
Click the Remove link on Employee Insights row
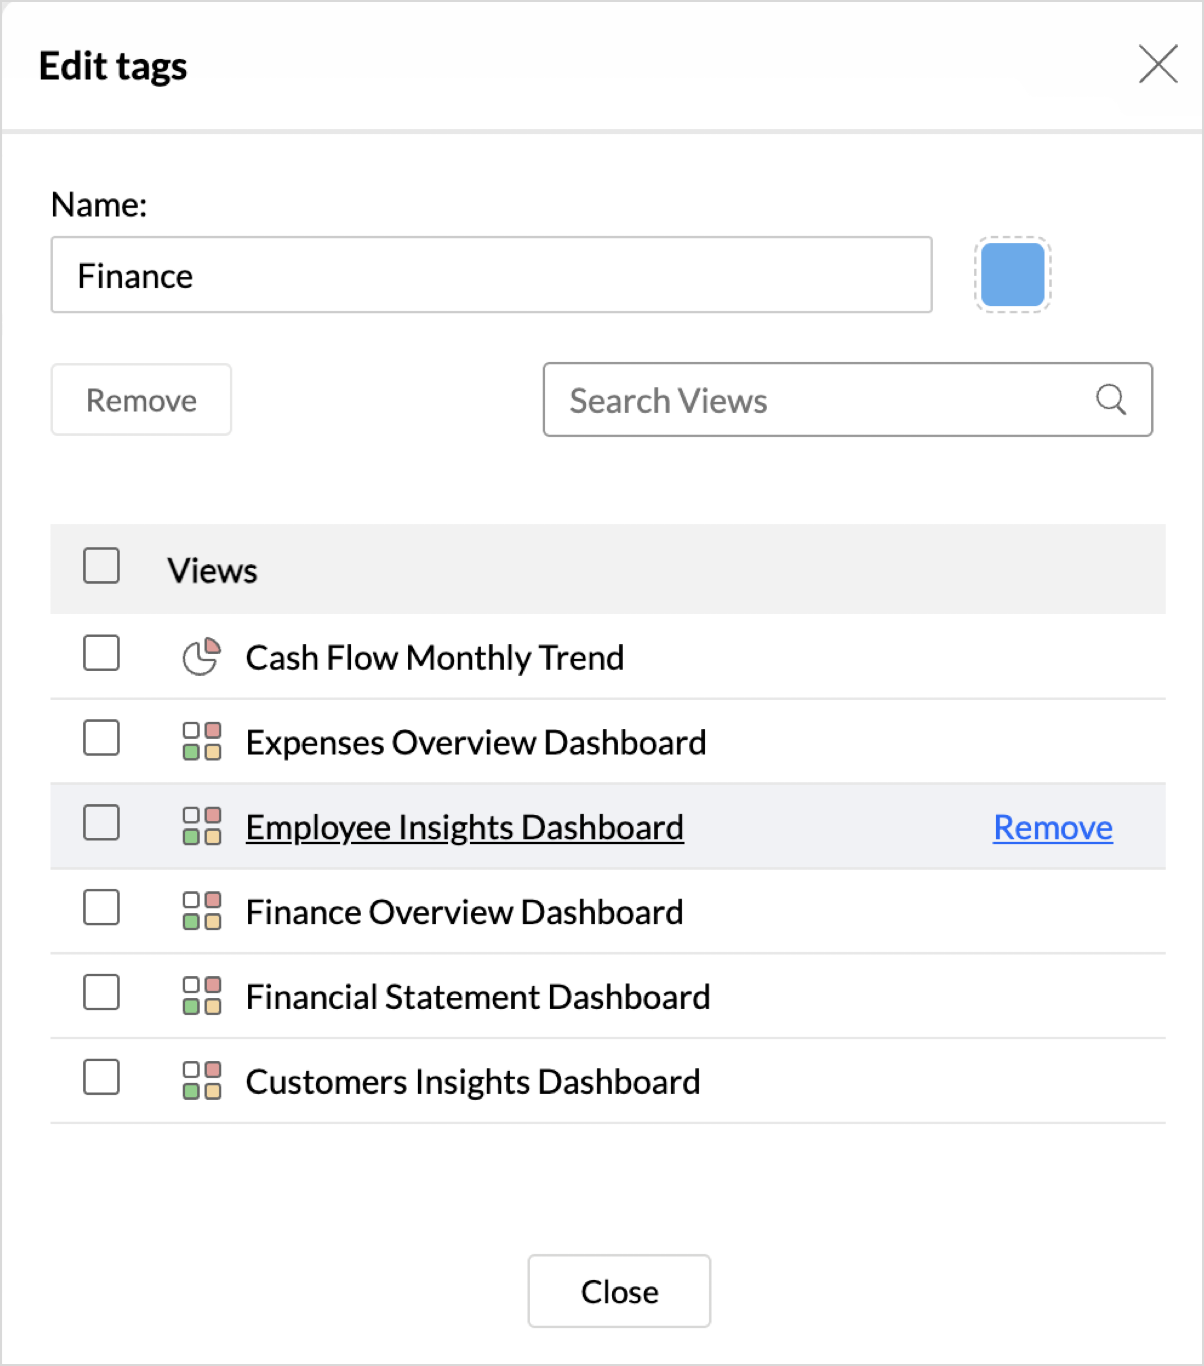coord(1052,828)
